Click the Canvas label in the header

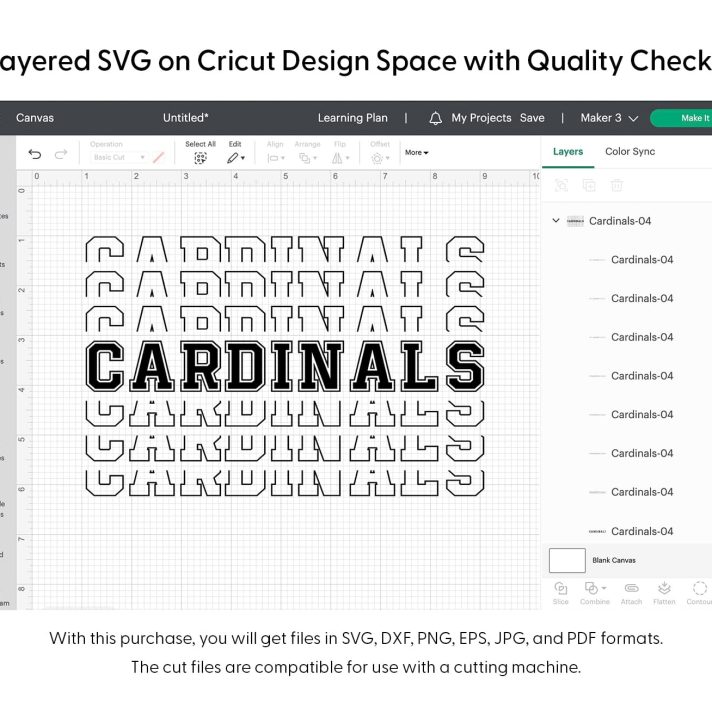click(35, 118)
